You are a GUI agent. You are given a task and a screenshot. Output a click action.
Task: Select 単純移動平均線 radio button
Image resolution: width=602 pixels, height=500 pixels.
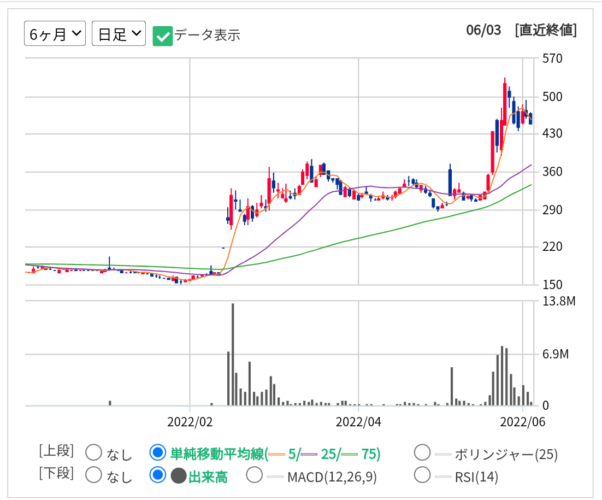[x=157, y=453]
